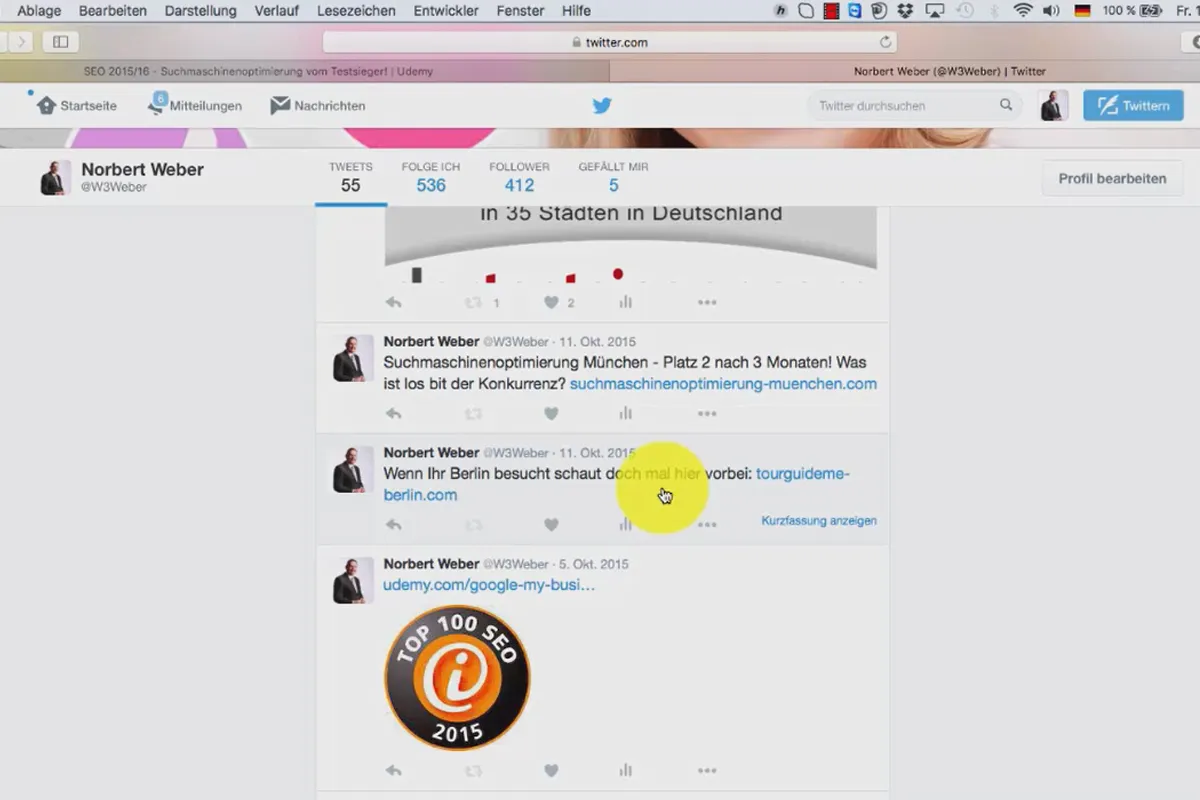Open the Follower 412 list
1200x800 pixels.
(x=519, y=178)
